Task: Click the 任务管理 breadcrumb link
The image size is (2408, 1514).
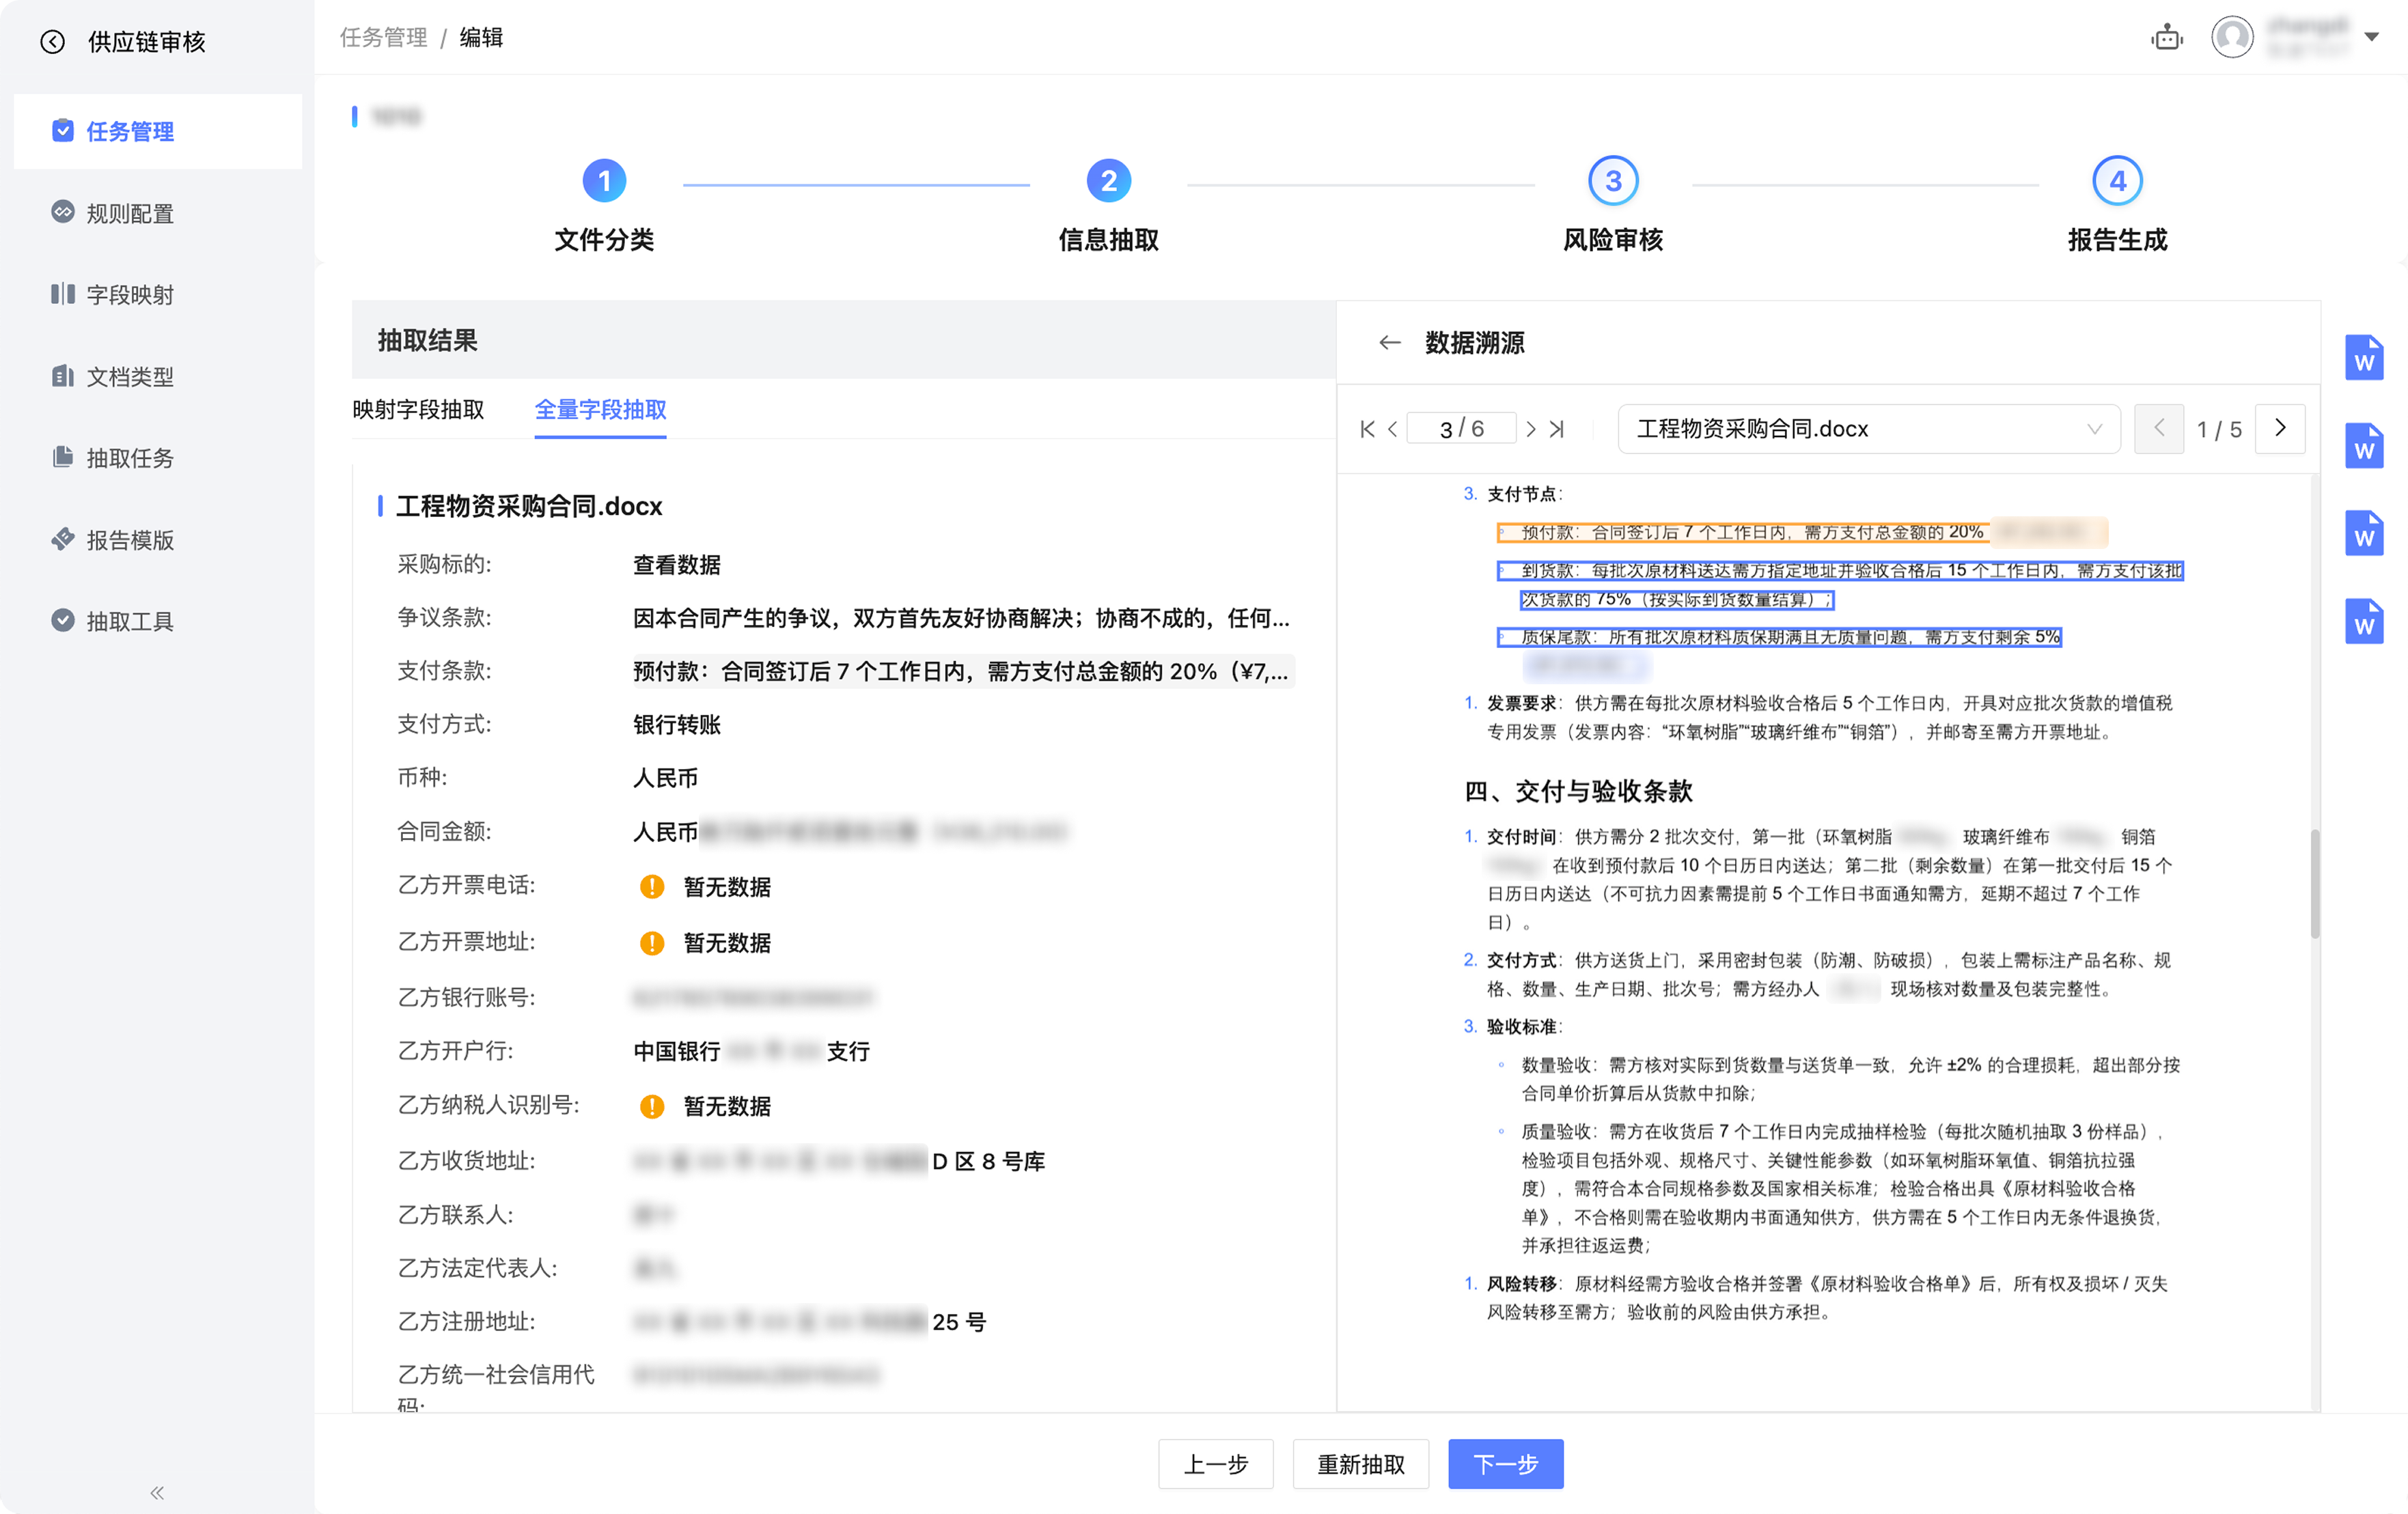Action: coord(383,37)
